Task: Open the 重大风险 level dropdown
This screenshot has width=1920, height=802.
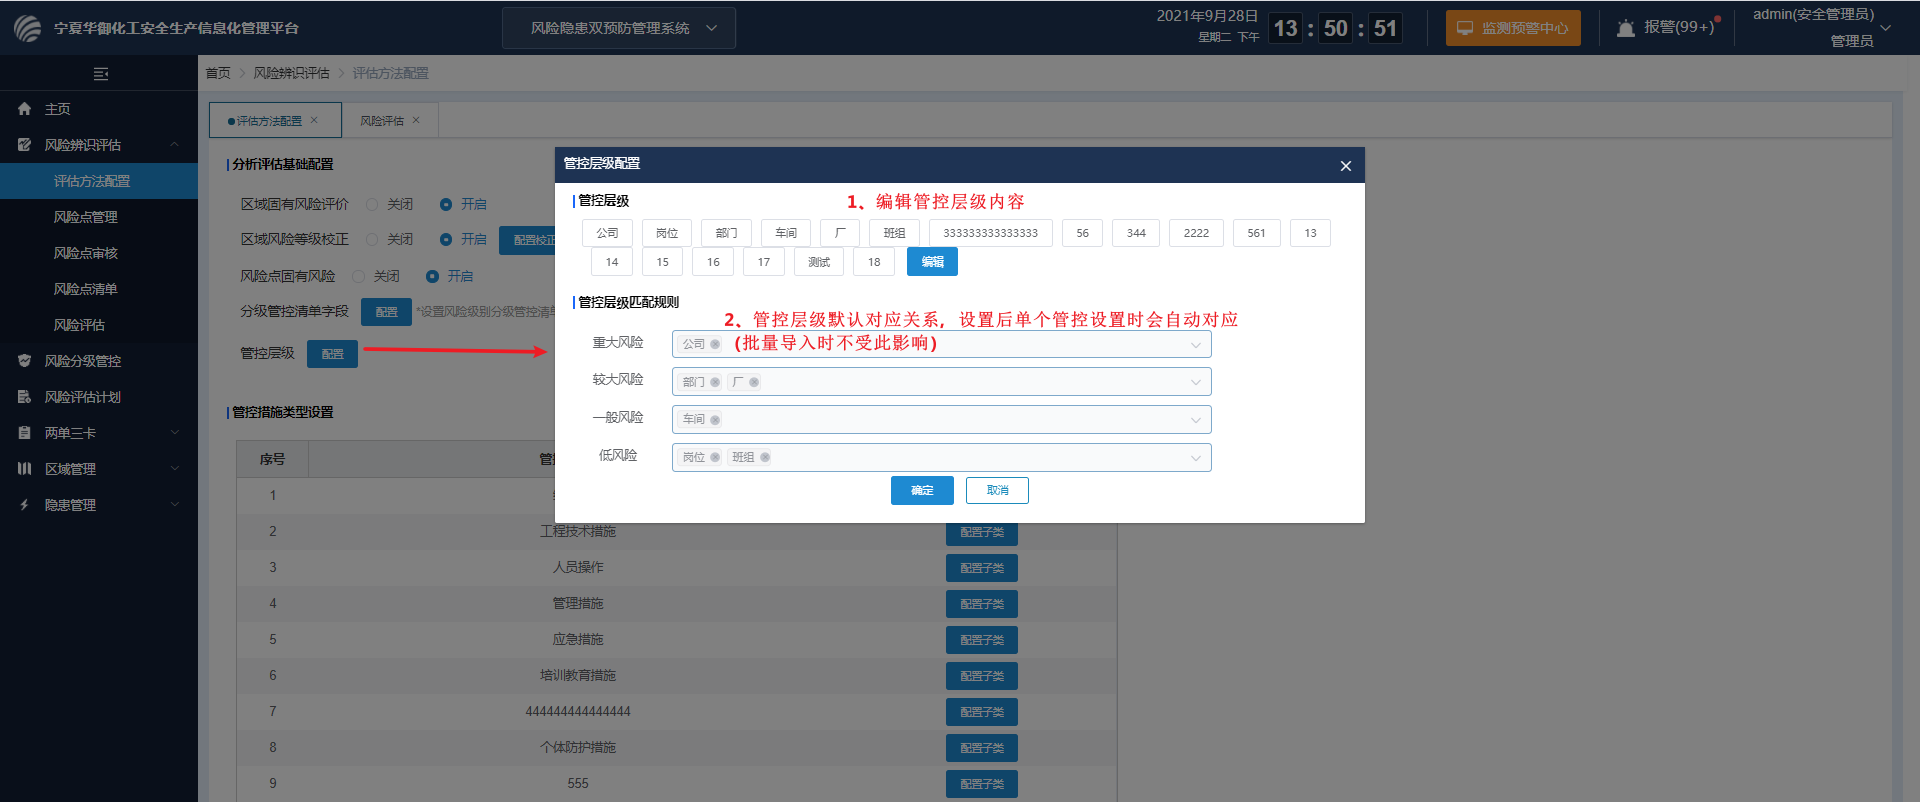Action: pyautogui.click(x=1195, y=345)
